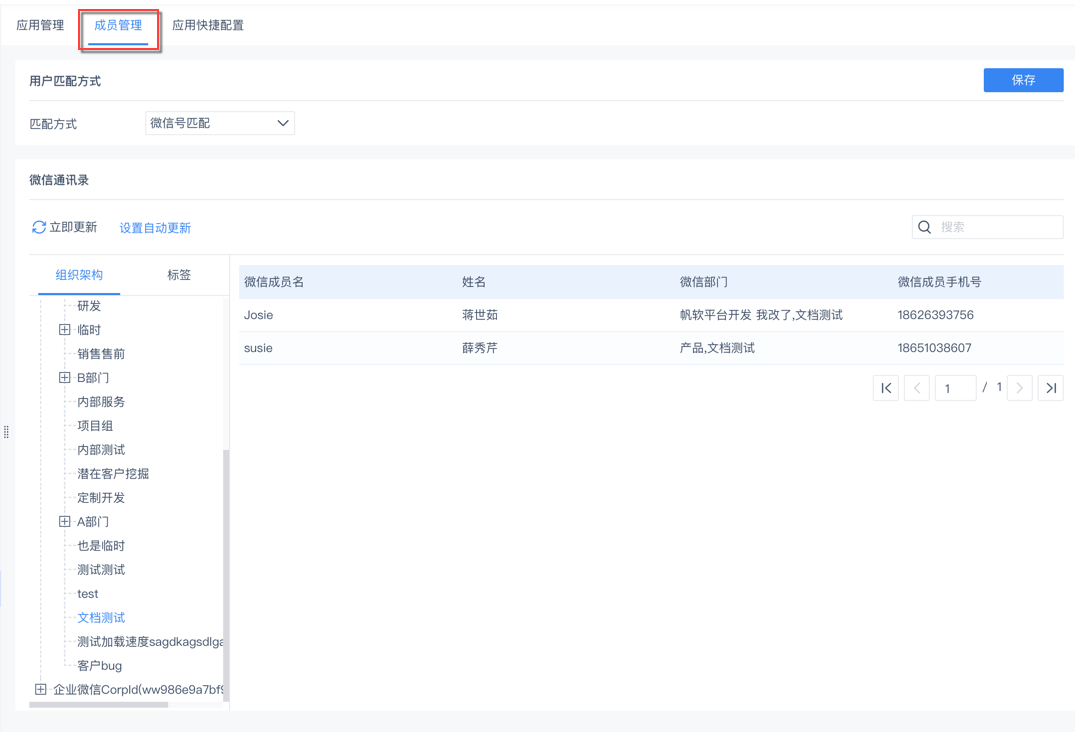Select 也是临时 in the tree
Viewport: 1075px width, 732px height.
coord(101,546)
